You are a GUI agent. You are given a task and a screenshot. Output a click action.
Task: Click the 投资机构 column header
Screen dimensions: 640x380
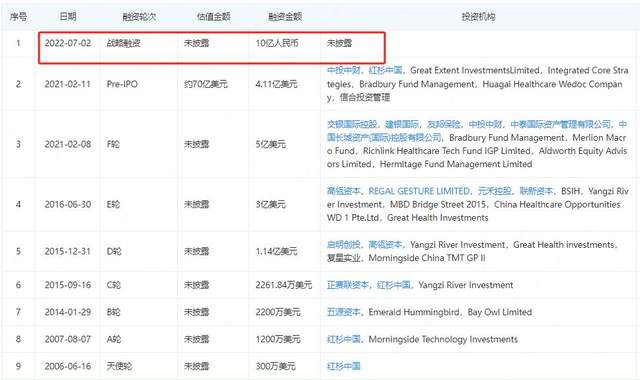point(478,16)
